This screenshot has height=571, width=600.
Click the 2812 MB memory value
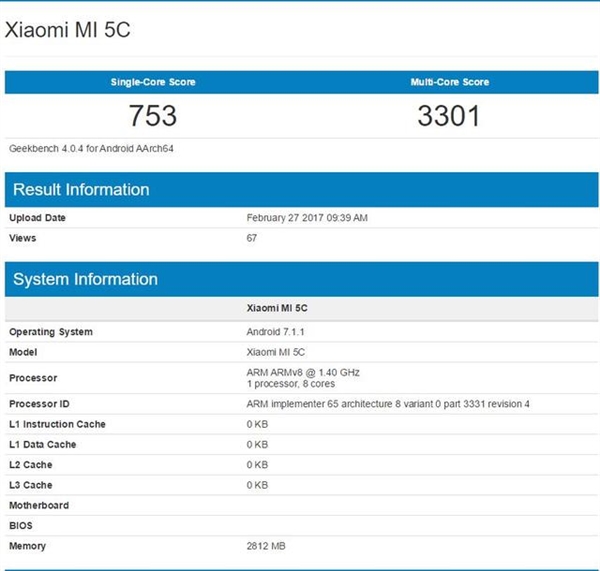coord(268,546)
